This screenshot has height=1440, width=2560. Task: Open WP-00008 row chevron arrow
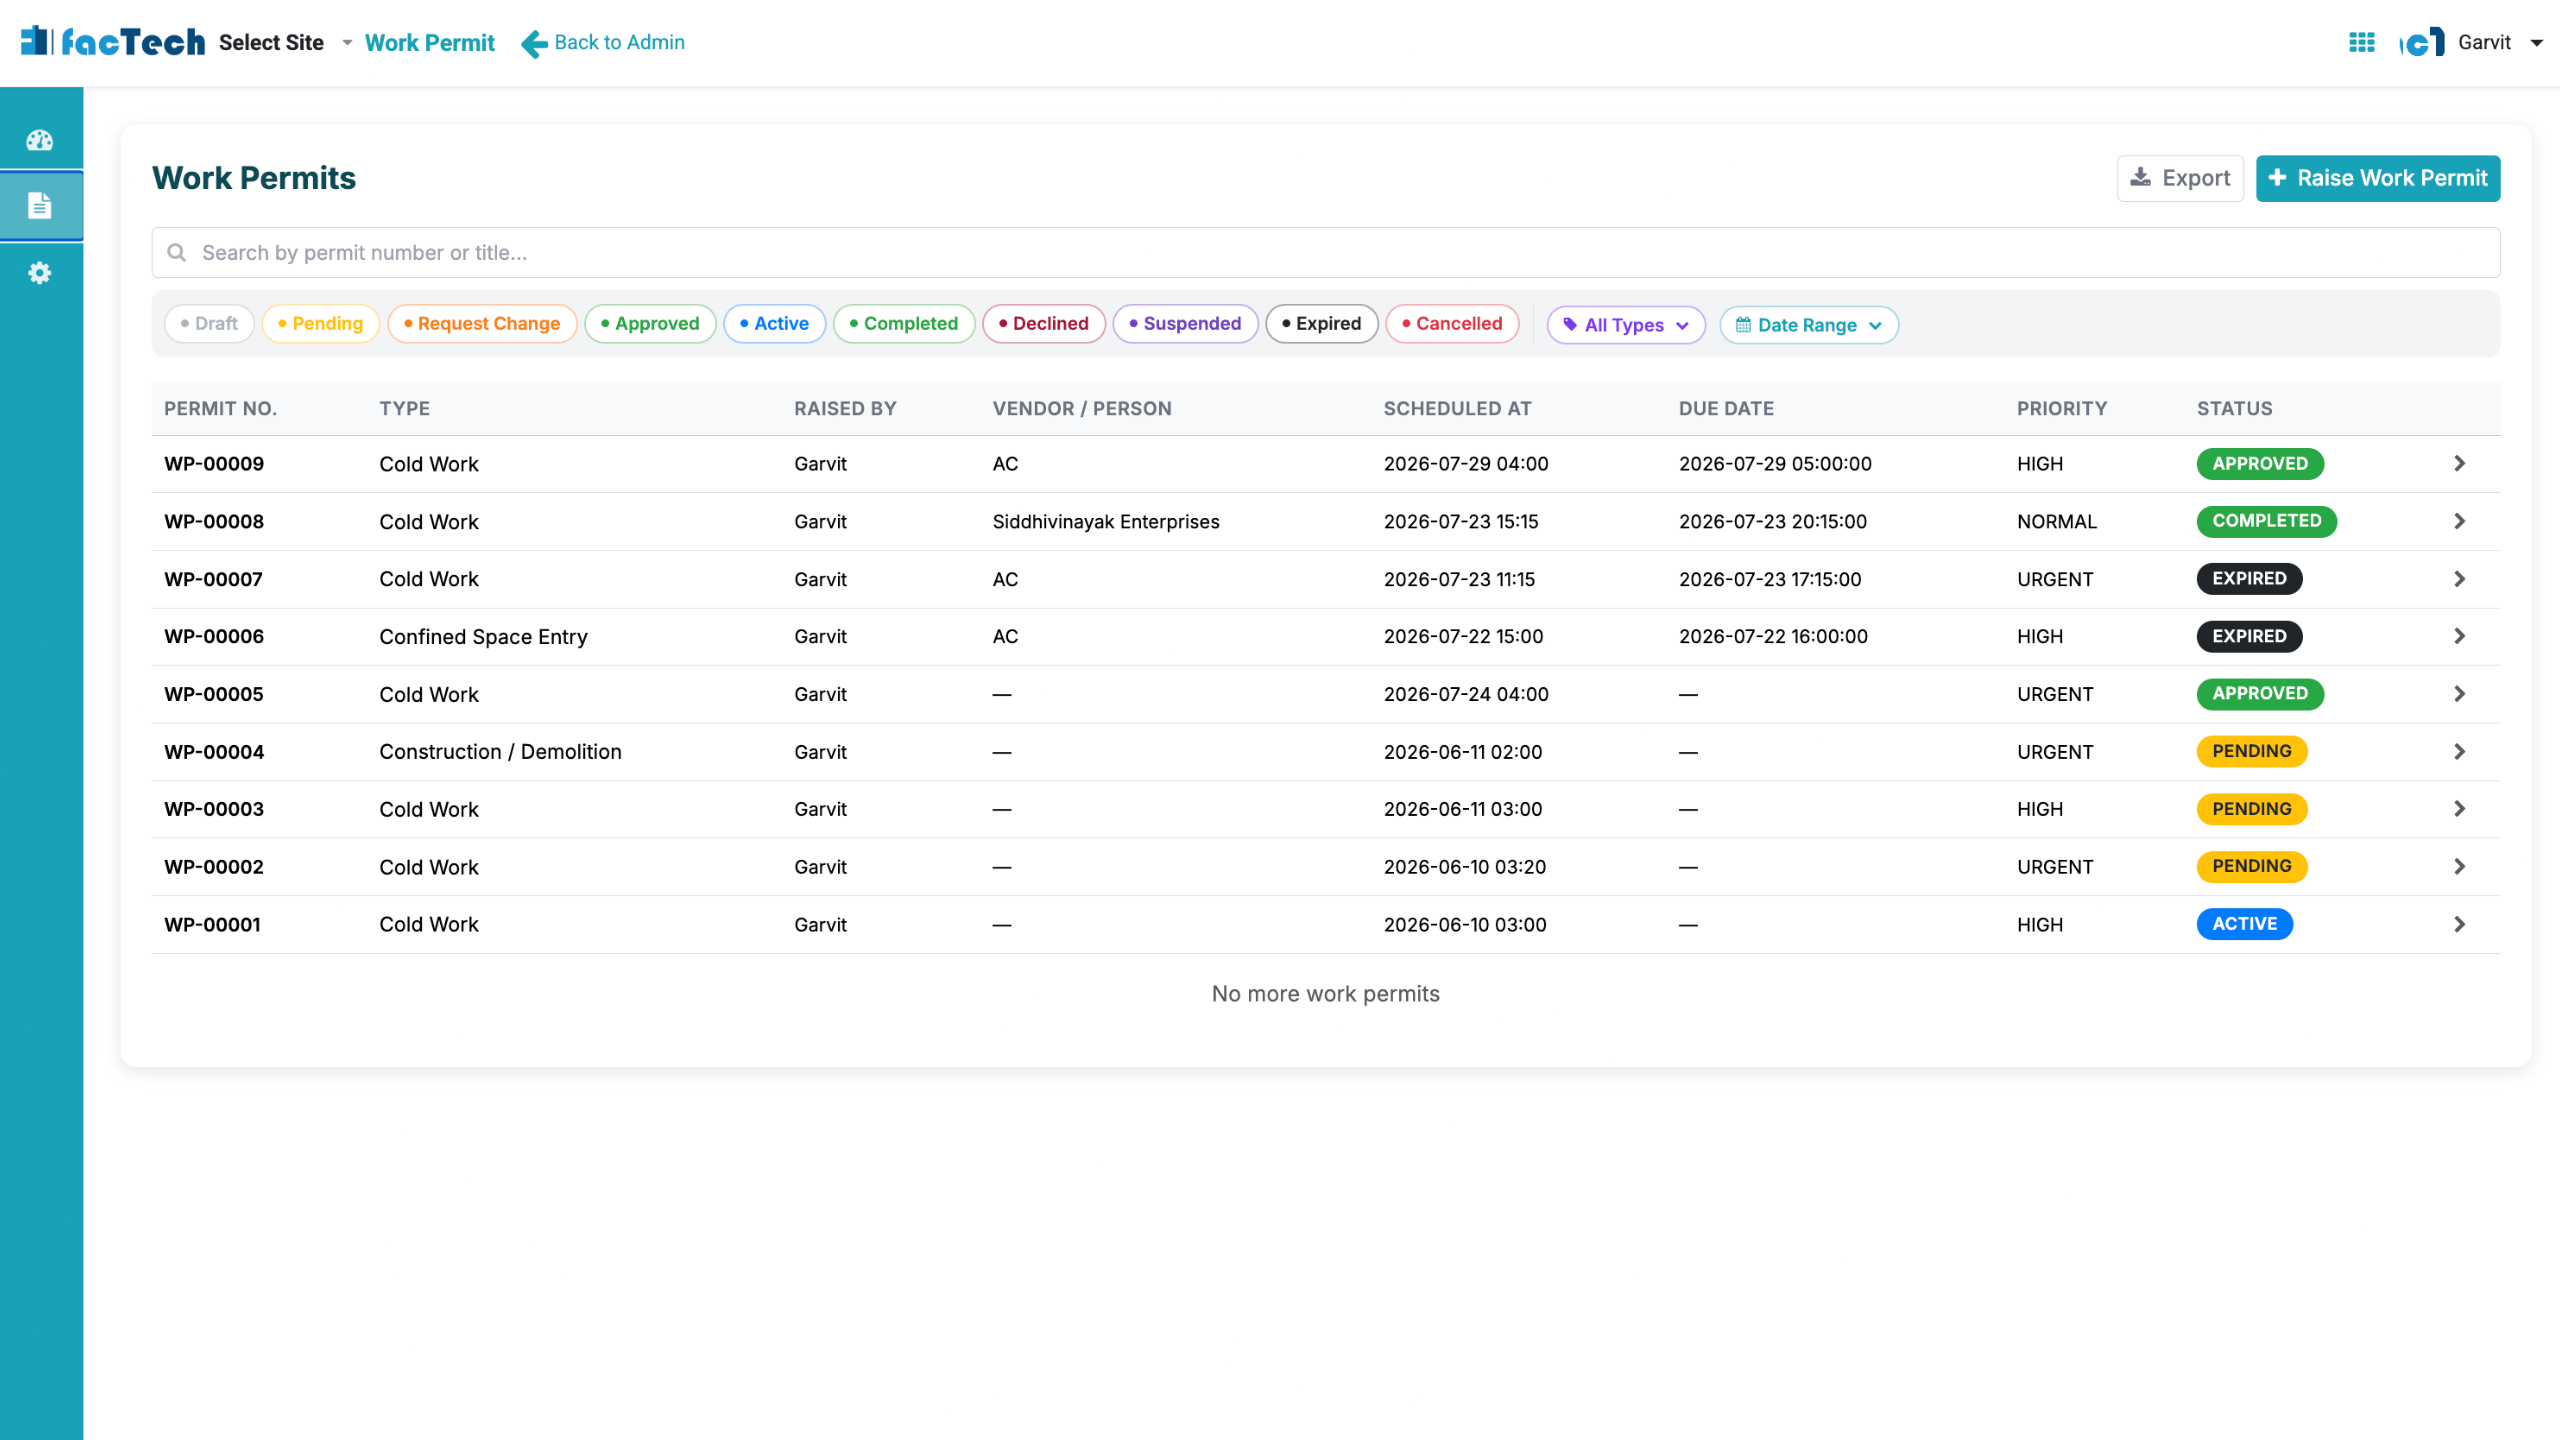click(2460, 521)
